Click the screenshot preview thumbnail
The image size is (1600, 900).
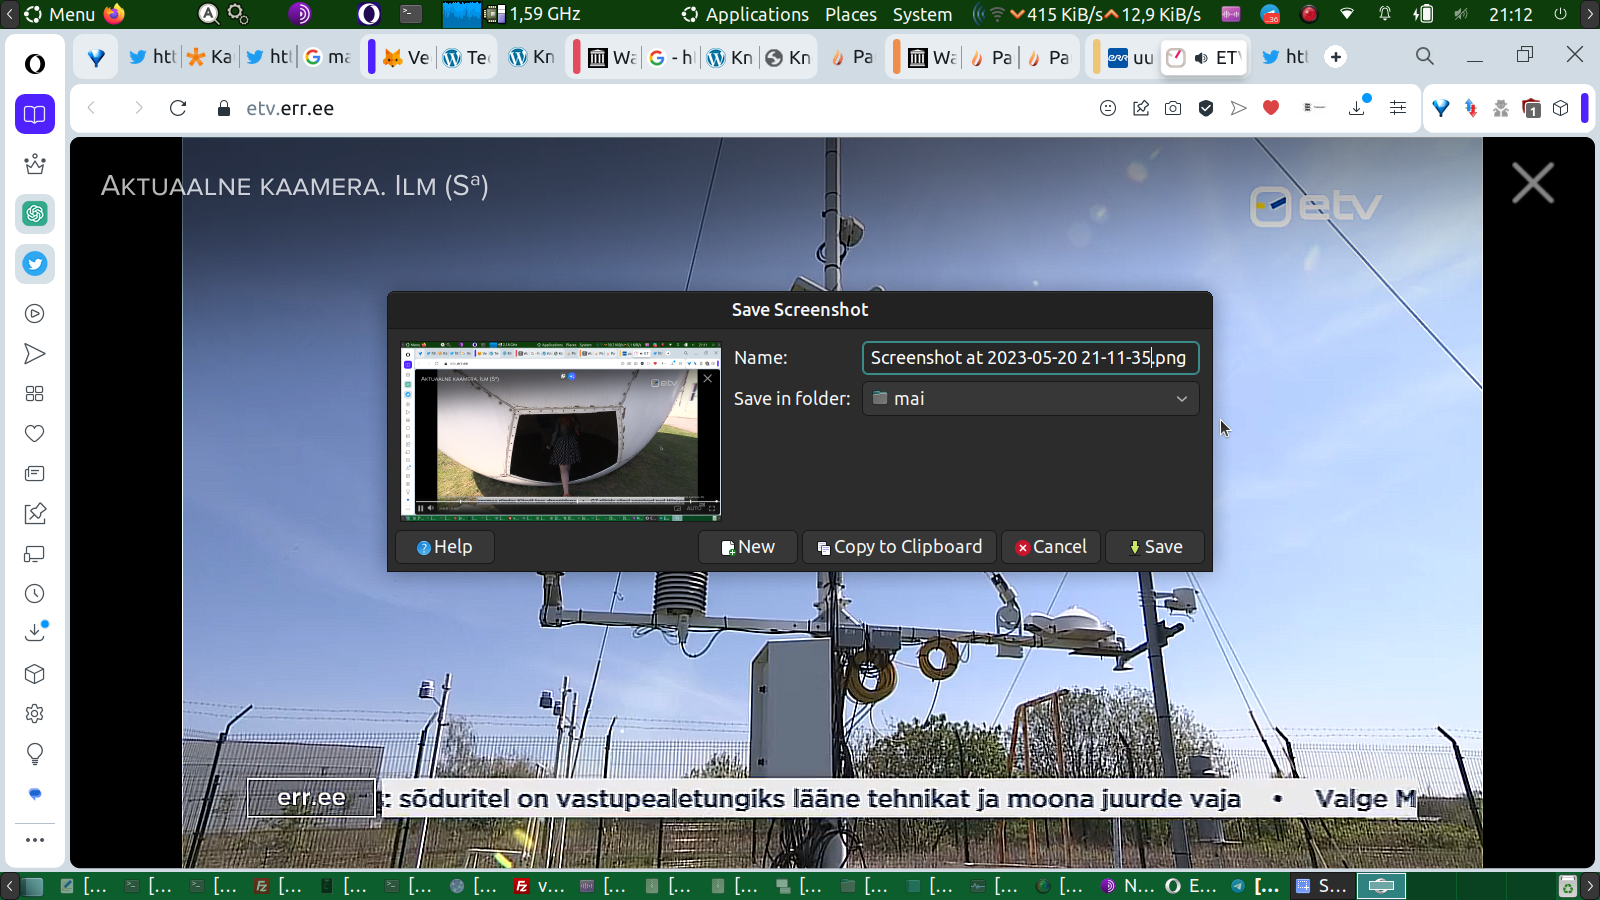click(x=560, y=431)
